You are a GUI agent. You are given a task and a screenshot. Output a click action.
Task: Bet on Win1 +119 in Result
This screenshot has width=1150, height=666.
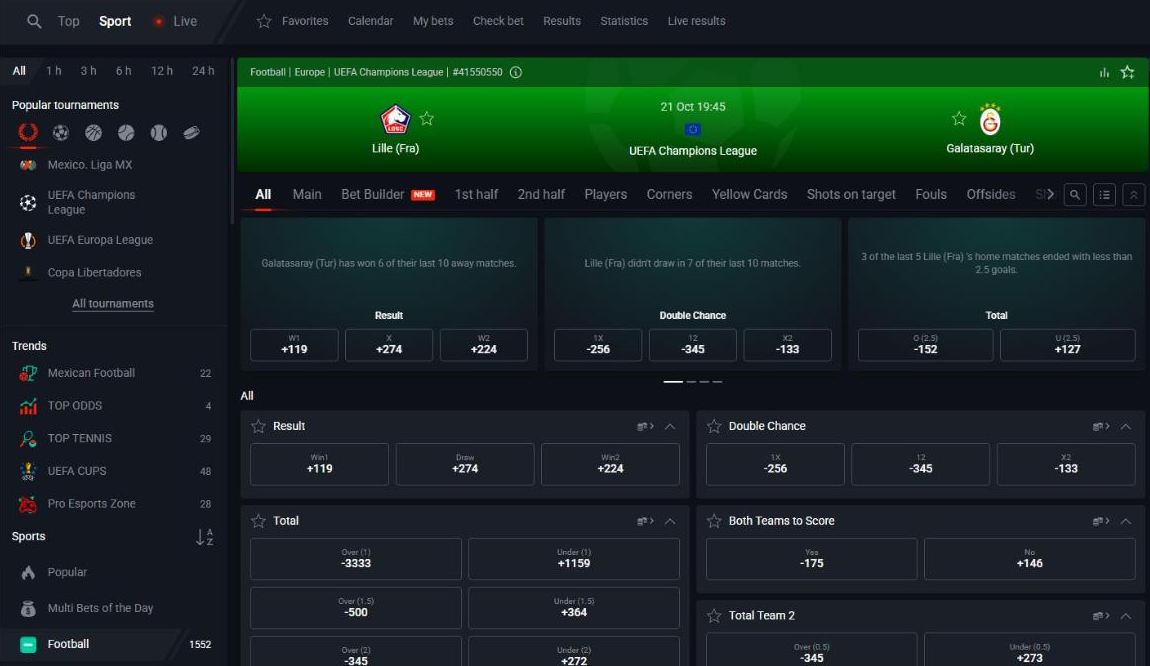click(319, 464)
